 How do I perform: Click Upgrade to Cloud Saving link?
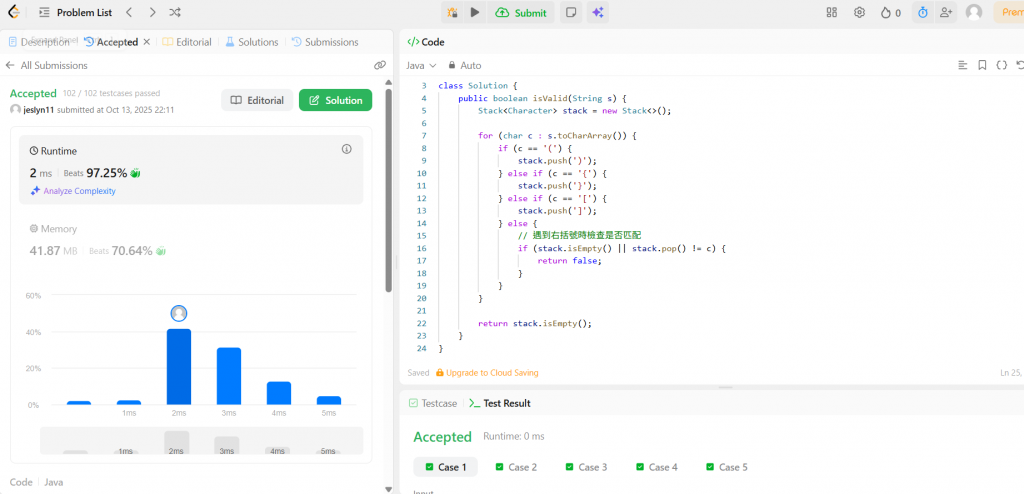[487, 372]
